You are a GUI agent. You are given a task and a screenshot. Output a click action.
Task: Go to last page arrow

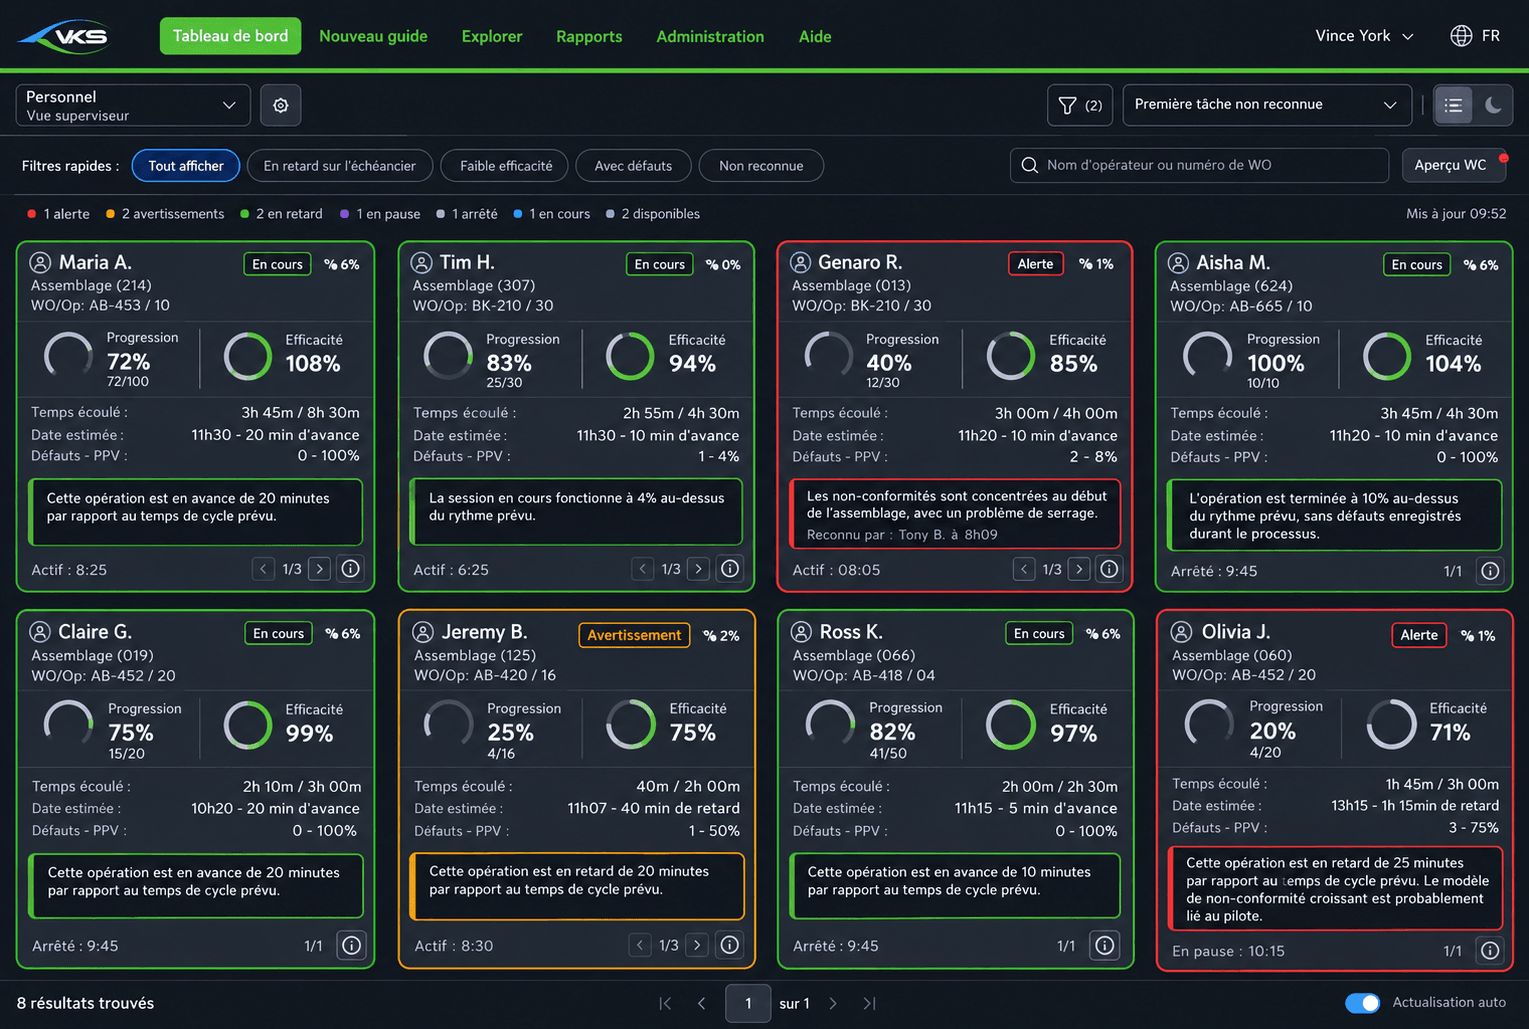click(x=869, y=1003)
